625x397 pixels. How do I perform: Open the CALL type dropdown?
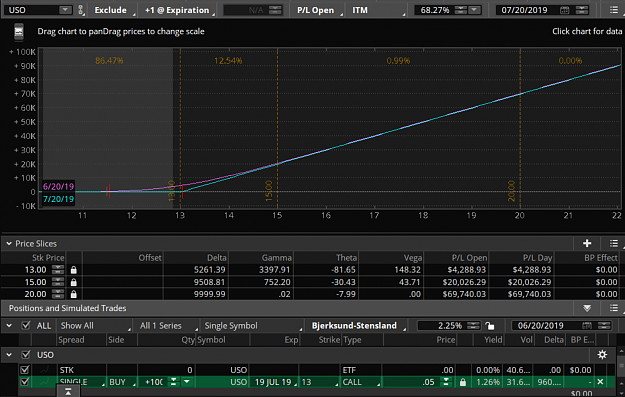361,382
